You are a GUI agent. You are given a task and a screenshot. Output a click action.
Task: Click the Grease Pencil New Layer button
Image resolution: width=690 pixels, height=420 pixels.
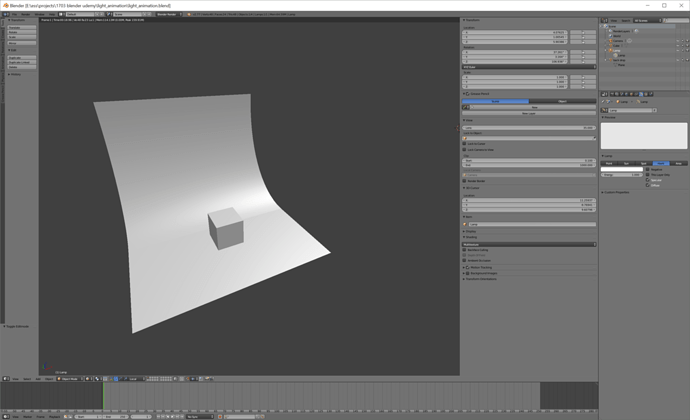[x=529, y=113]
